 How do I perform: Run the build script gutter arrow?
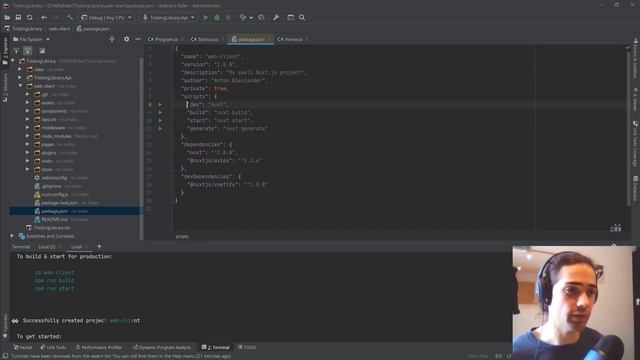click(x=160, y=112)
